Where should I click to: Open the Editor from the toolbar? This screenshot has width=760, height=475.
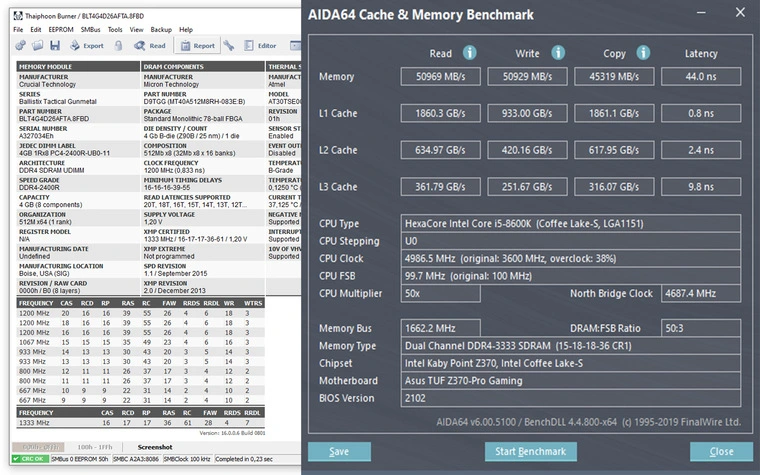(x=260, y=46)
